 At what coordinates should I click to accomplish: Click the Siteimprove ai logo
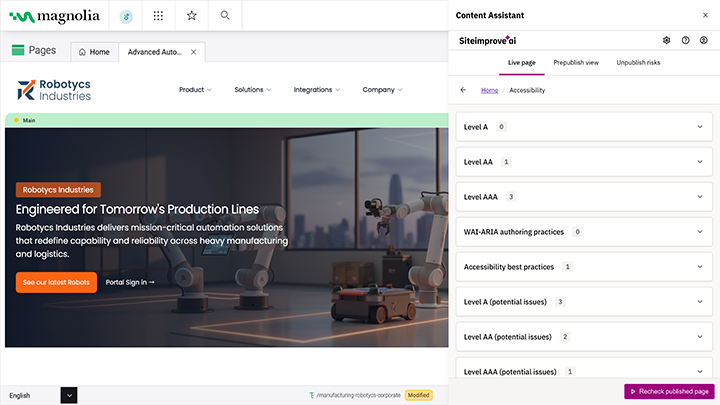pyautogui.click(x=487, y=40)
